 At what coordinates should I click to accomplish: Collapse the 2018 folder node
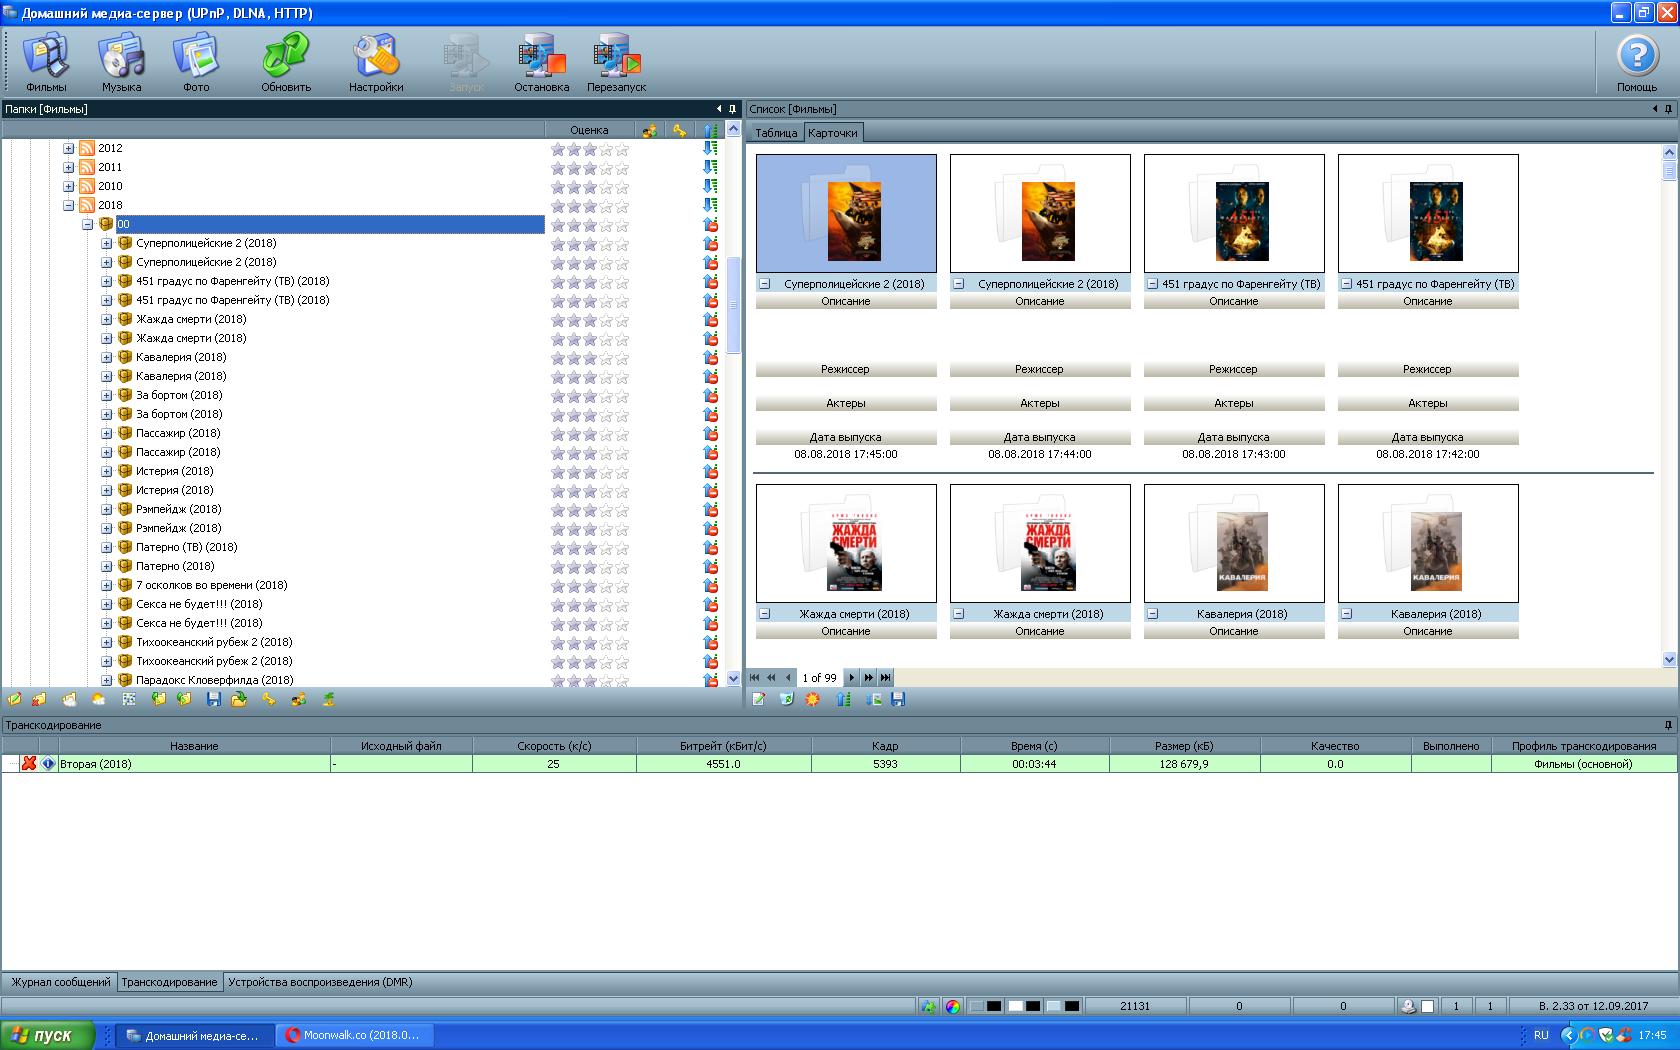point(69,205)
